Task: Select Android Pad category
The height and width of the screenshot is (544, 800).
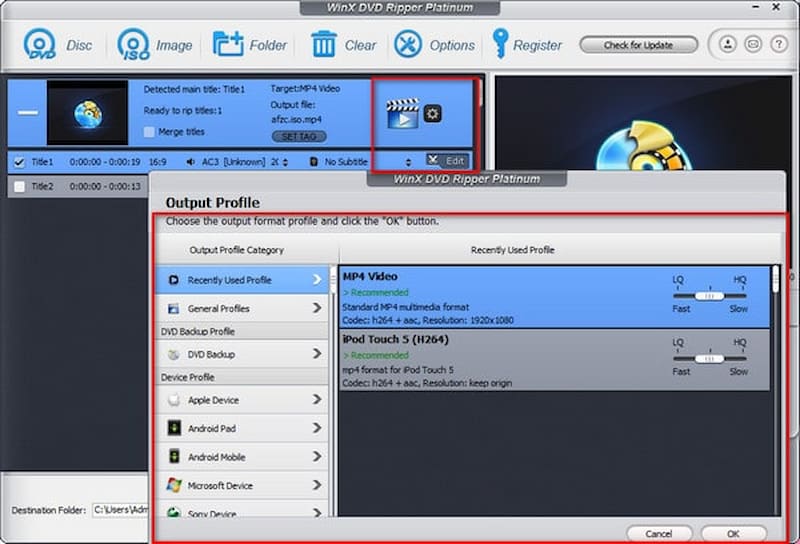Action: coord(242,428)
